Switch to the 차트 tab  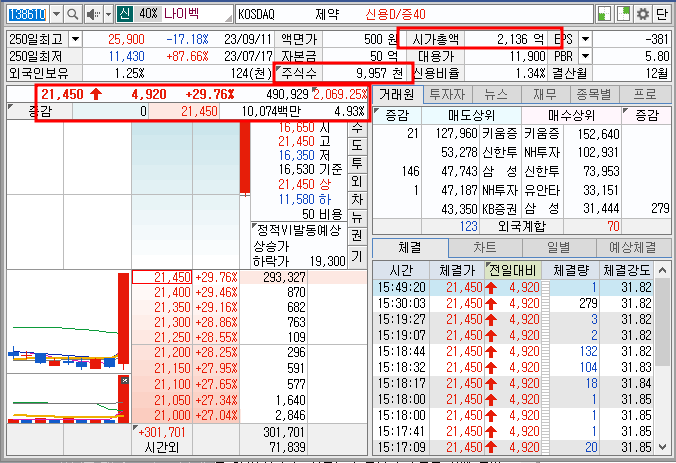485,248
